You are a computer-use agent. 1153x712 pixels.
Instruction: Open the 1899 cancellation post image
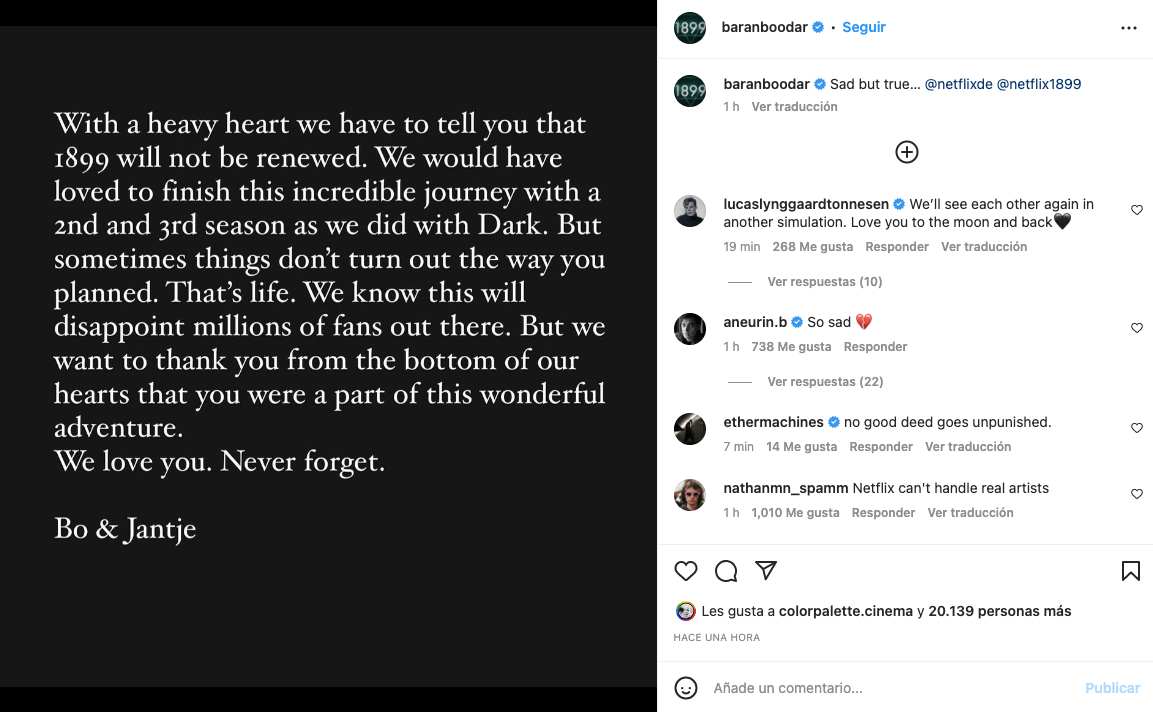point(328,356)
